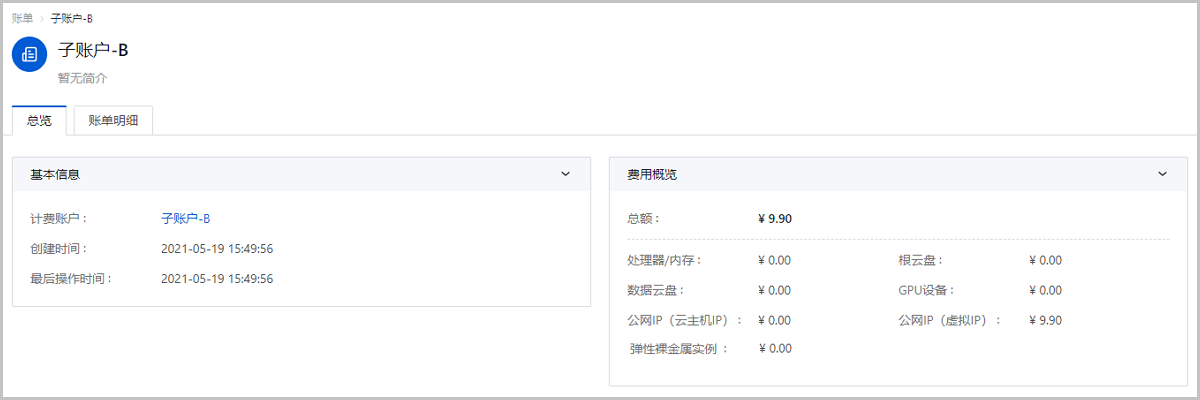This screenshot has height=400, width=1200.
Task: Click the 弹性裸金属实例 cost value
Action: [775, 349]
